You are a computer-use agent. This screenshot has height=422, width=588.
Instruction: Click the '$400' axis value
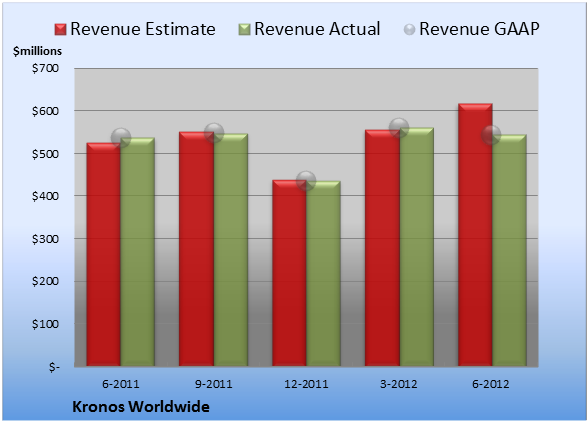click(x=45, y=196)
